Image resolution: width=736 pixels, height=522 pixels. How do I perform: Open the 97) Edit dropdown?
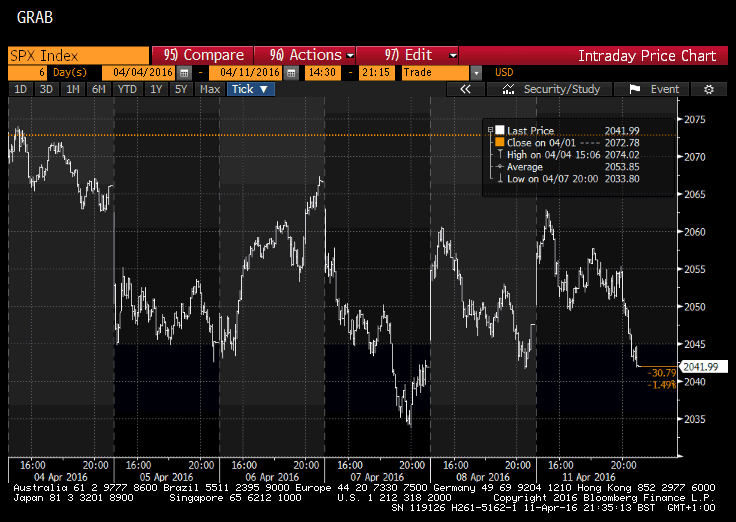407,55
